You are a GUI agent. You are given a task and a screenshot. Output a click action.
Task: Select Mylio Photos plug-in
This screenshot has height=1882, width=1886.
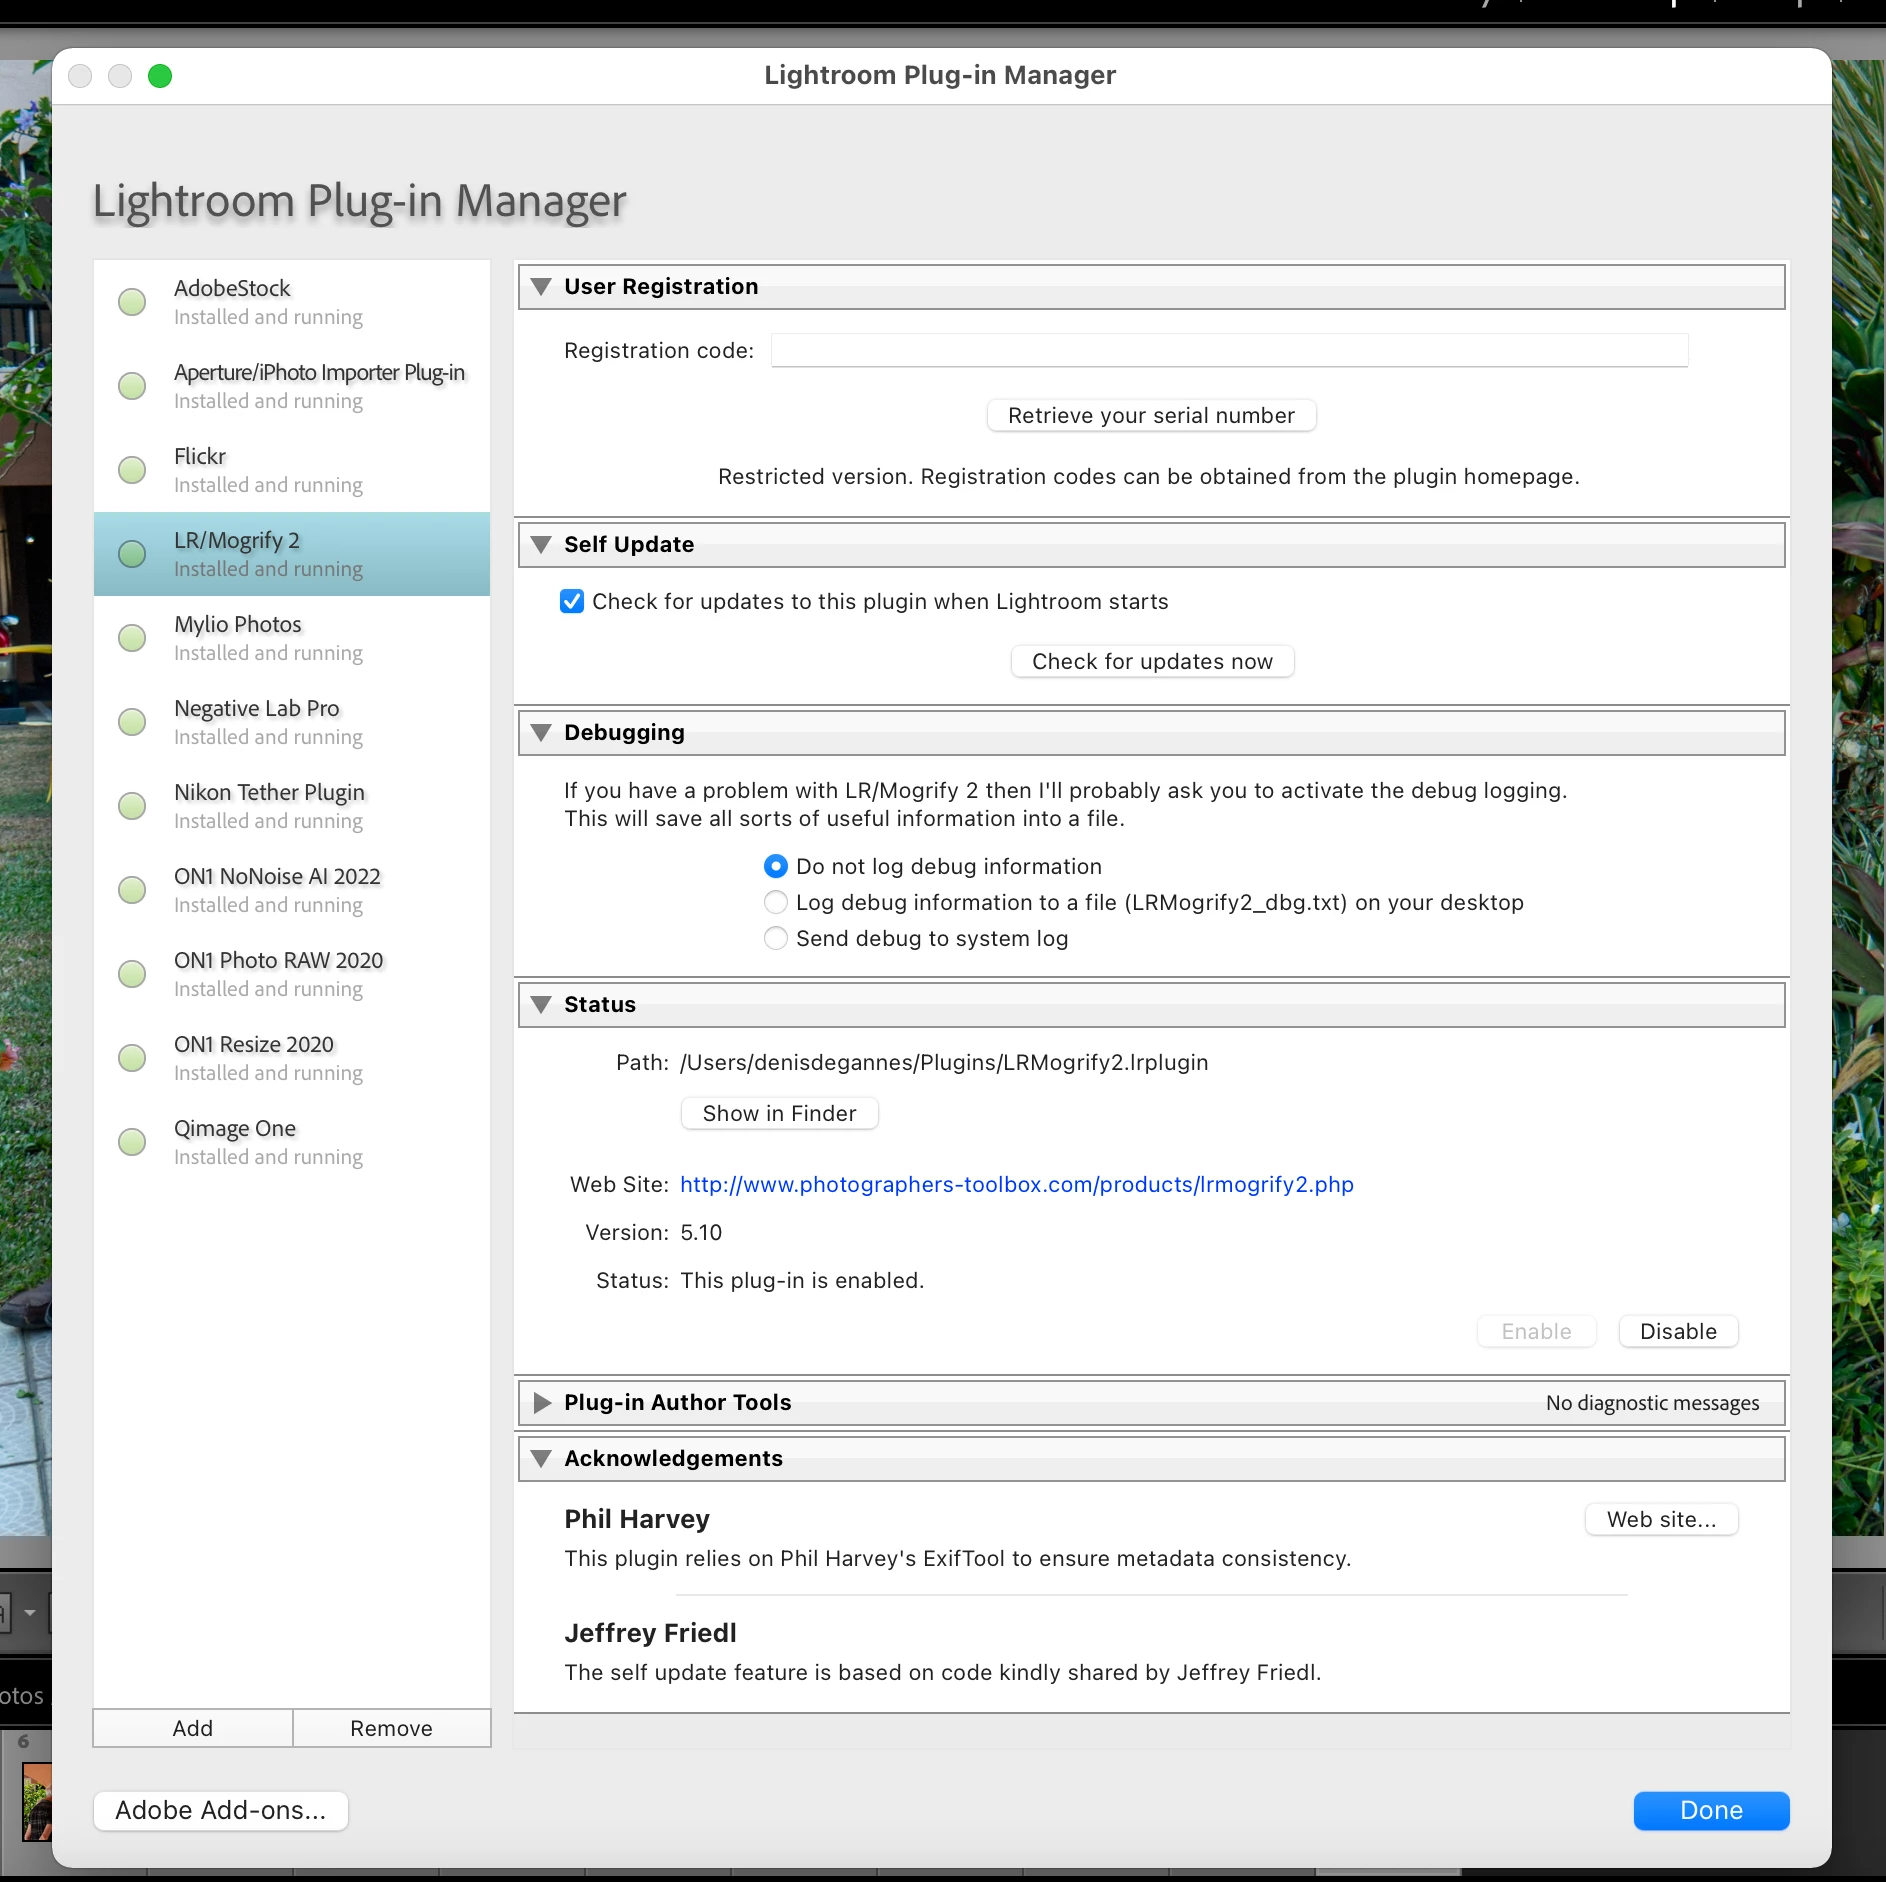point(292,638)
